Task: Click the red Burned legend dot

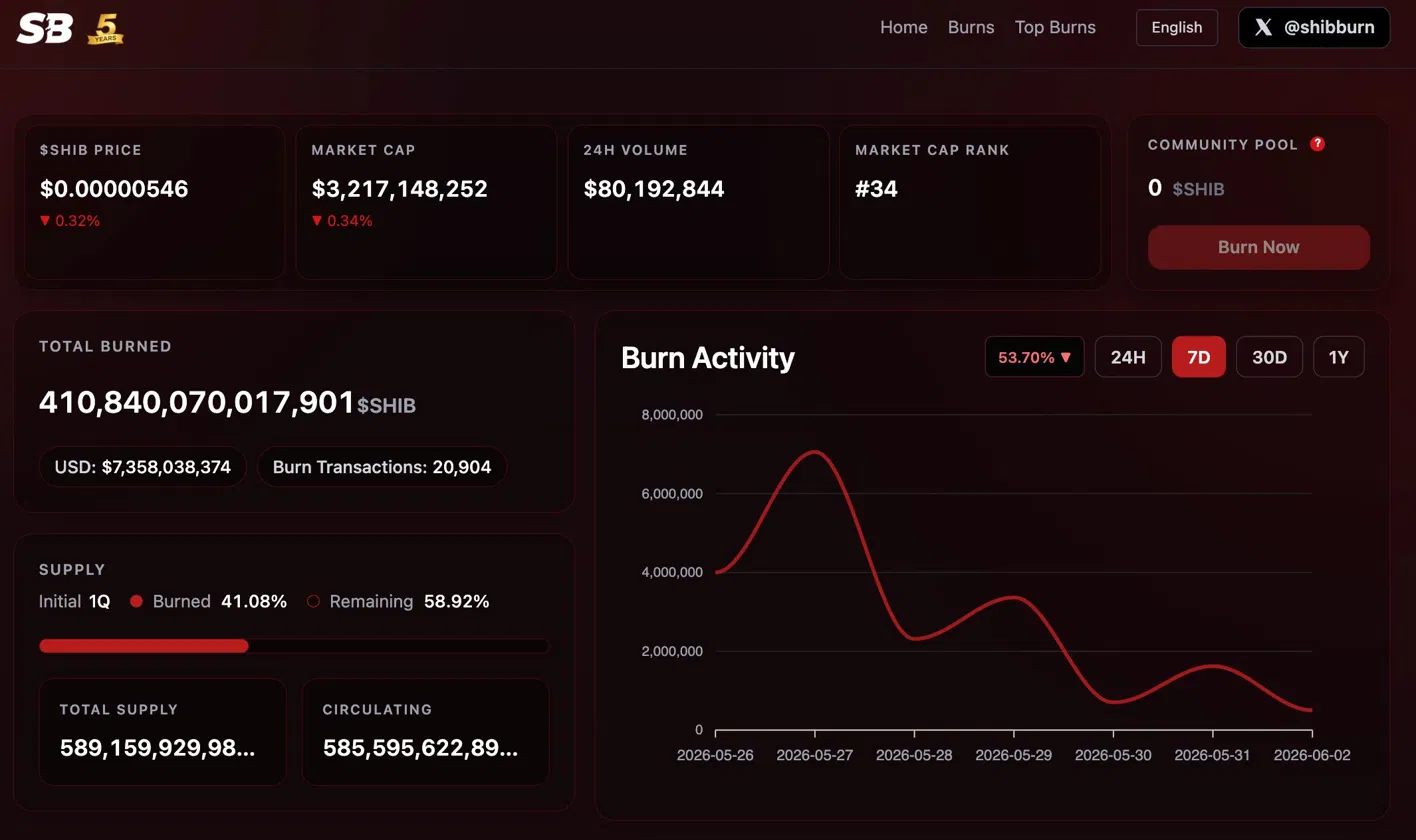Action: (x=137, y=602)
